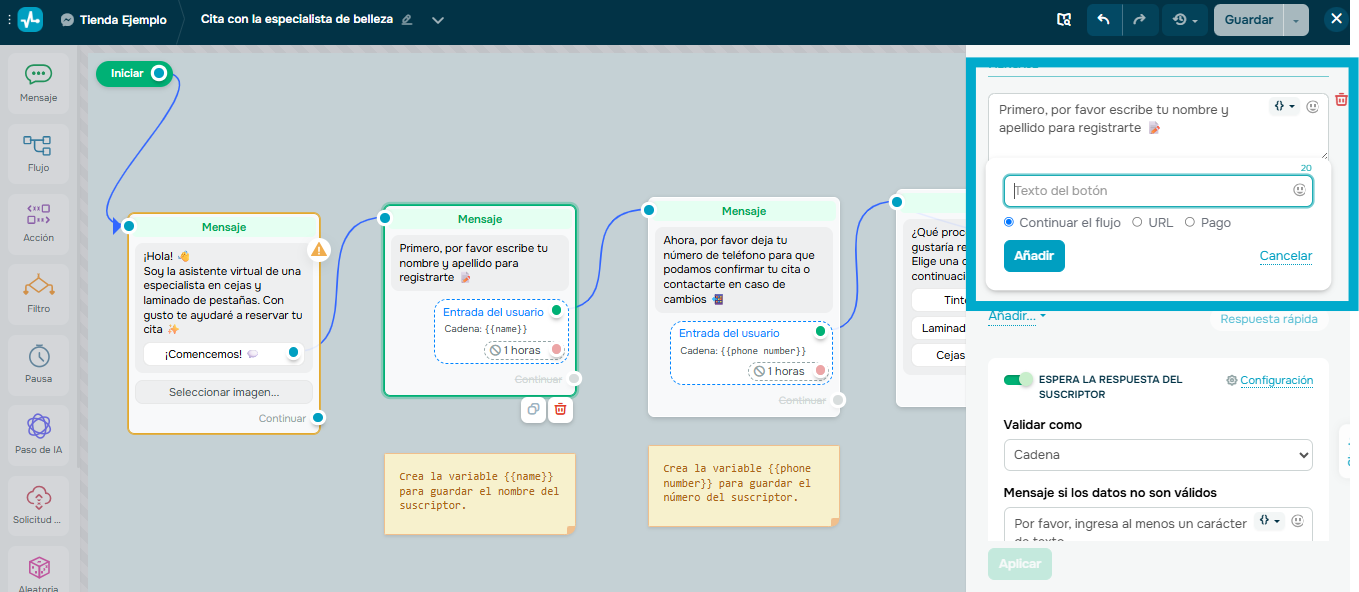This screenshot has width=1359, height=592.
Task: Edit the flow name with the pencil icon
Action: pos(406,19)
